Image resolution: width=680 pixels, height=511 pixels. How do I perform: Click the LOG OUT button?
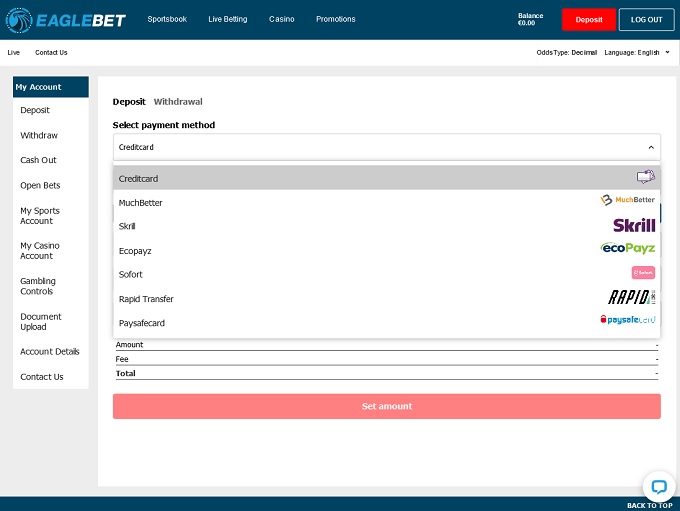click(646, 19)
